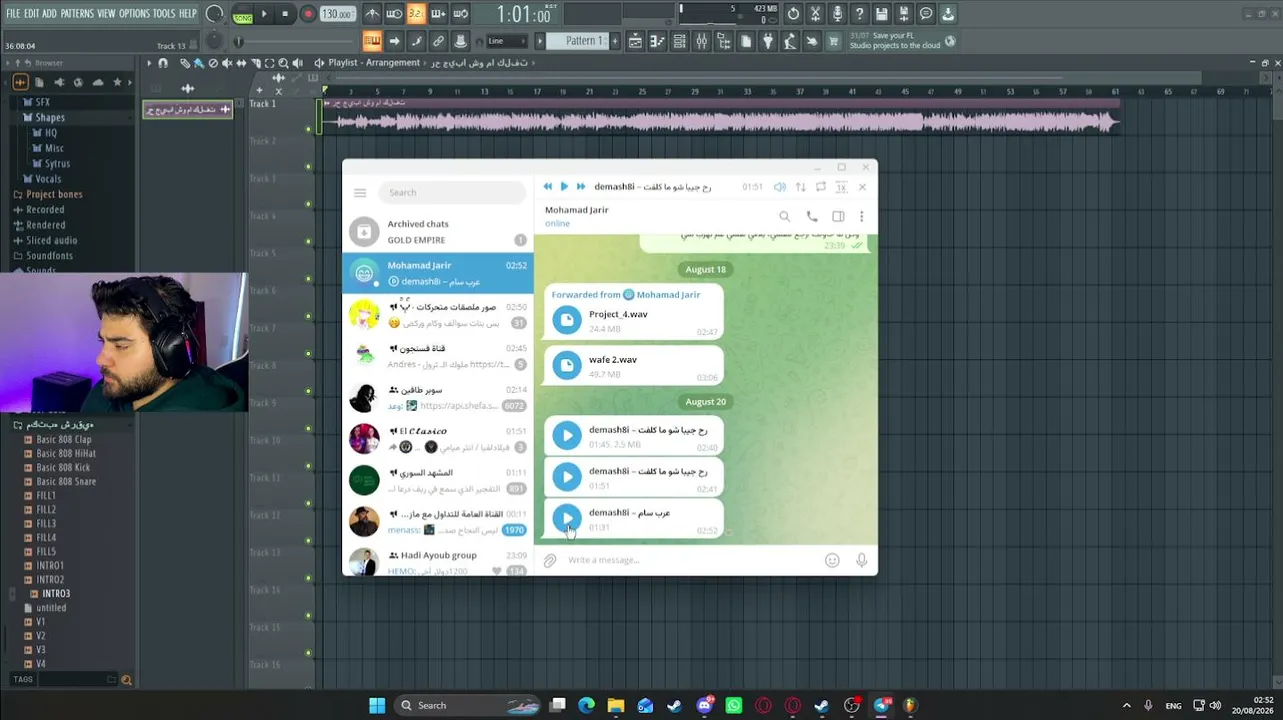Screen dimensions: 1283x720
Task: Play the demash8i track dated 02:52
Action: [567, 518]
